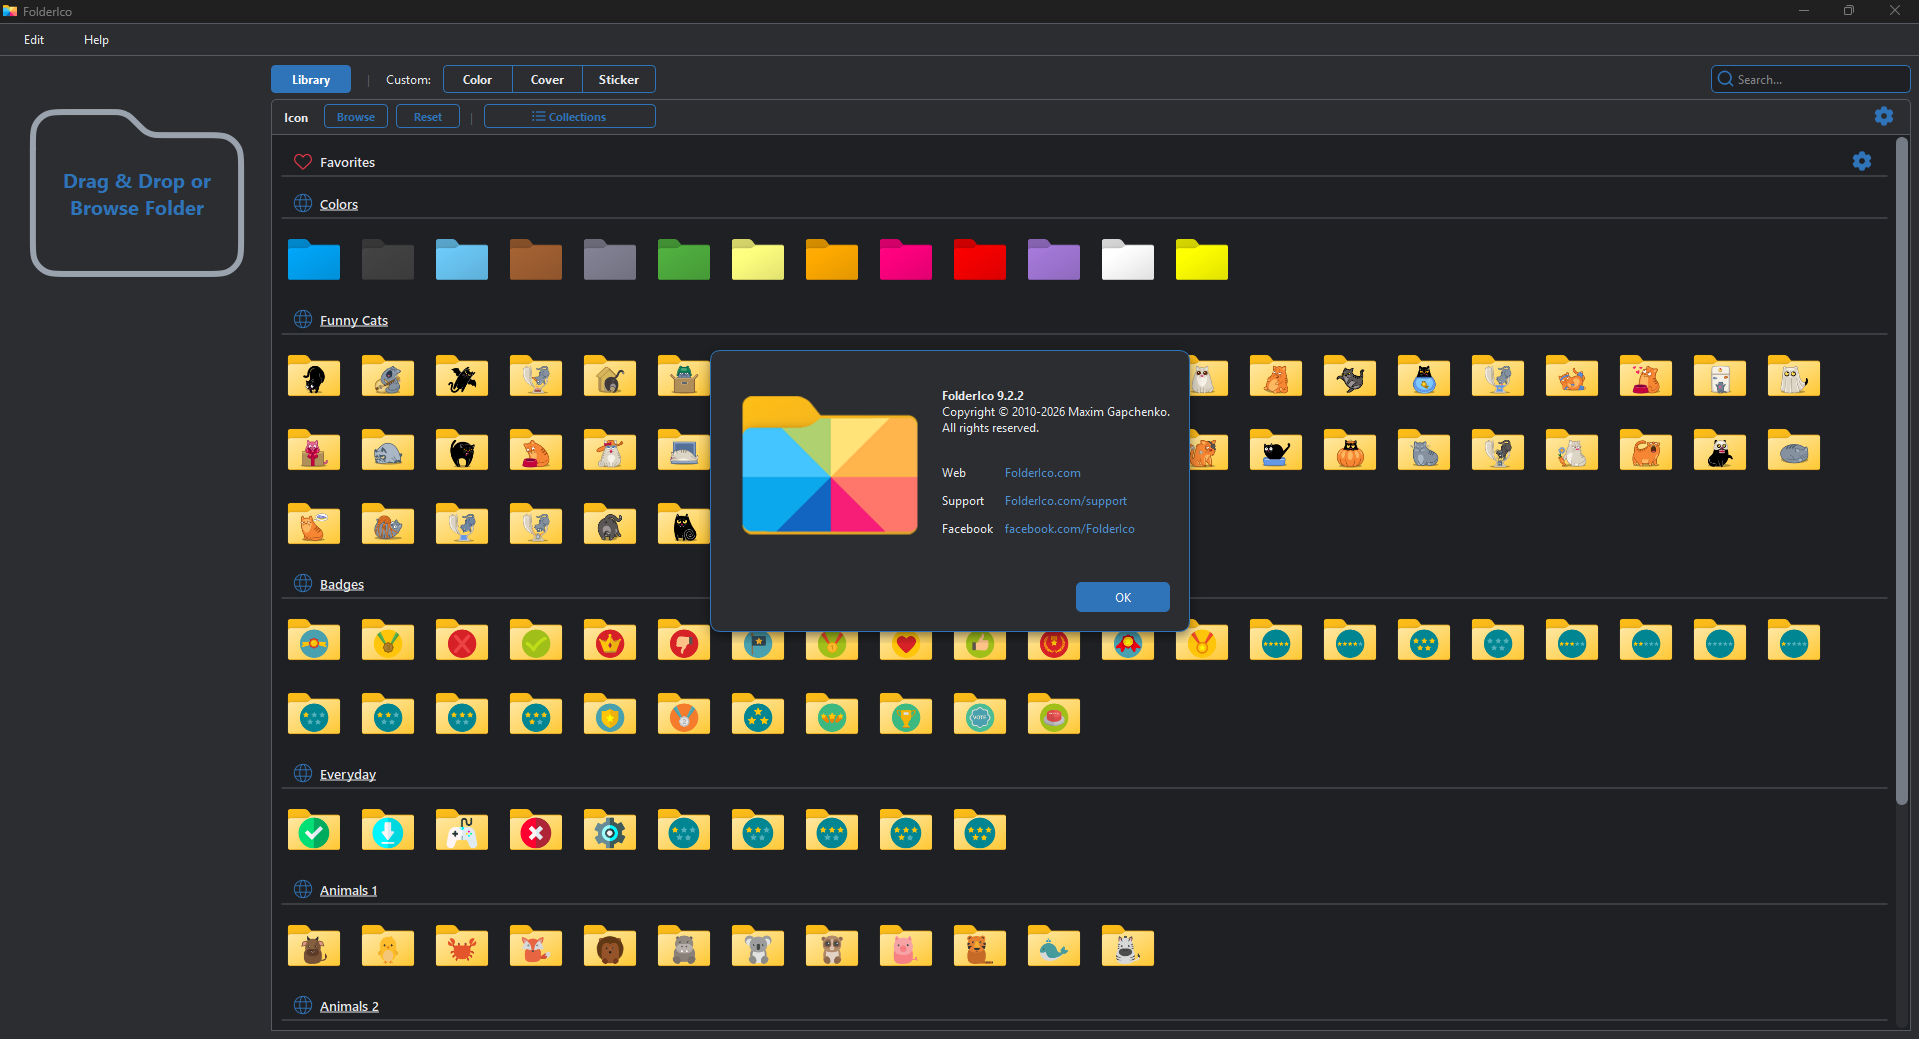Open the Colors collection link
Viewport: 1919px width, 1039px height.
[339, 205]
